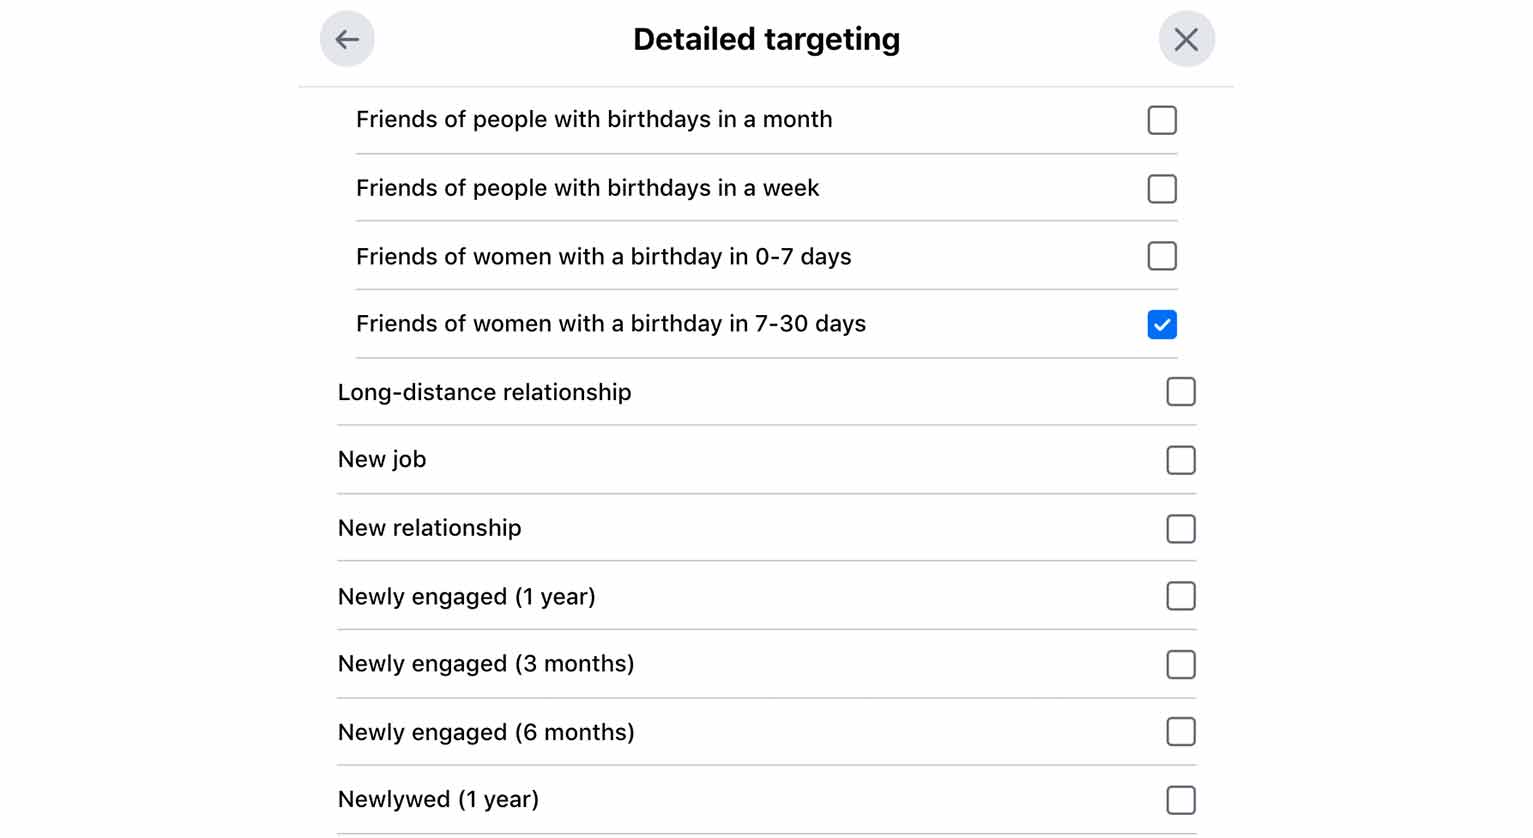Screen dimensions: 1533x838
Task: Click the Long-distance relationship label
Action: 484,392
